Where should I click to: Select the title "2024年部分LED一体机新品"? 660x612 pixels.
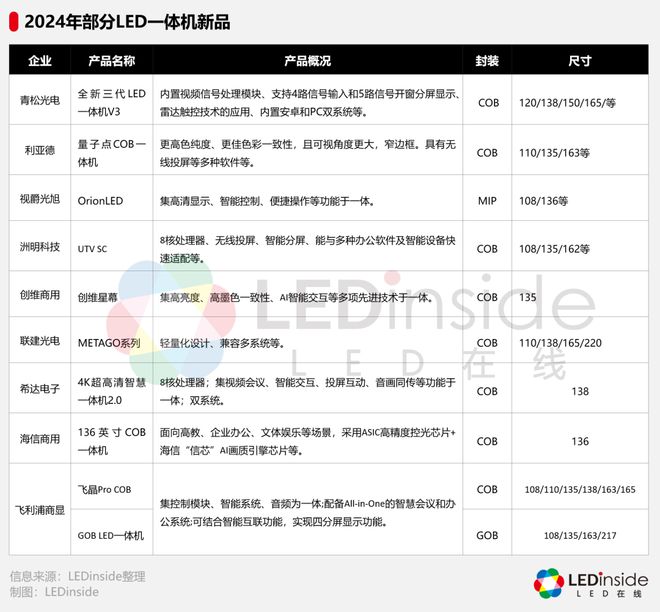tap(127, 22)
